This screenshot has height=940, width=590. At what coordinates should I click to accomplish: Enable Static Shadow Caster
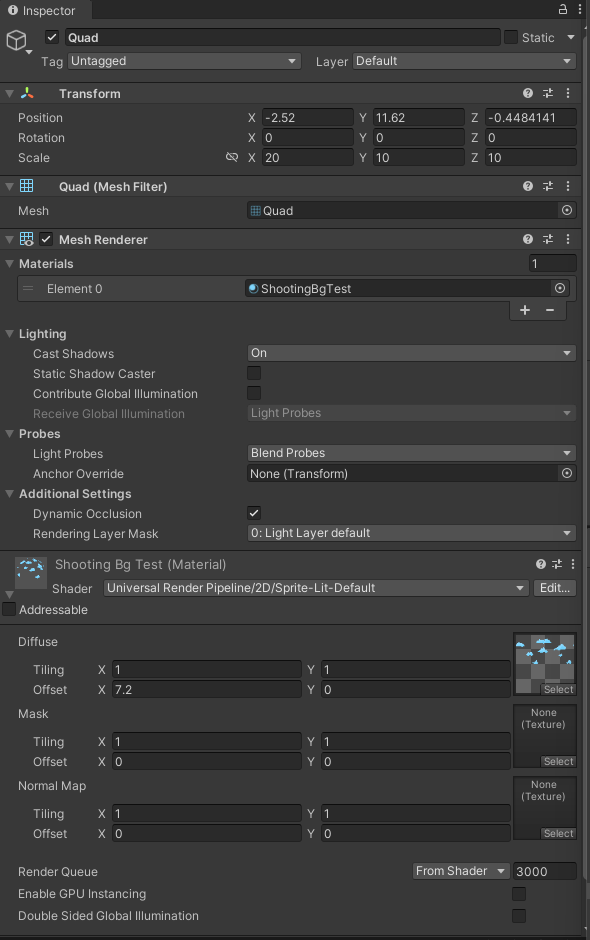[254, 373]
